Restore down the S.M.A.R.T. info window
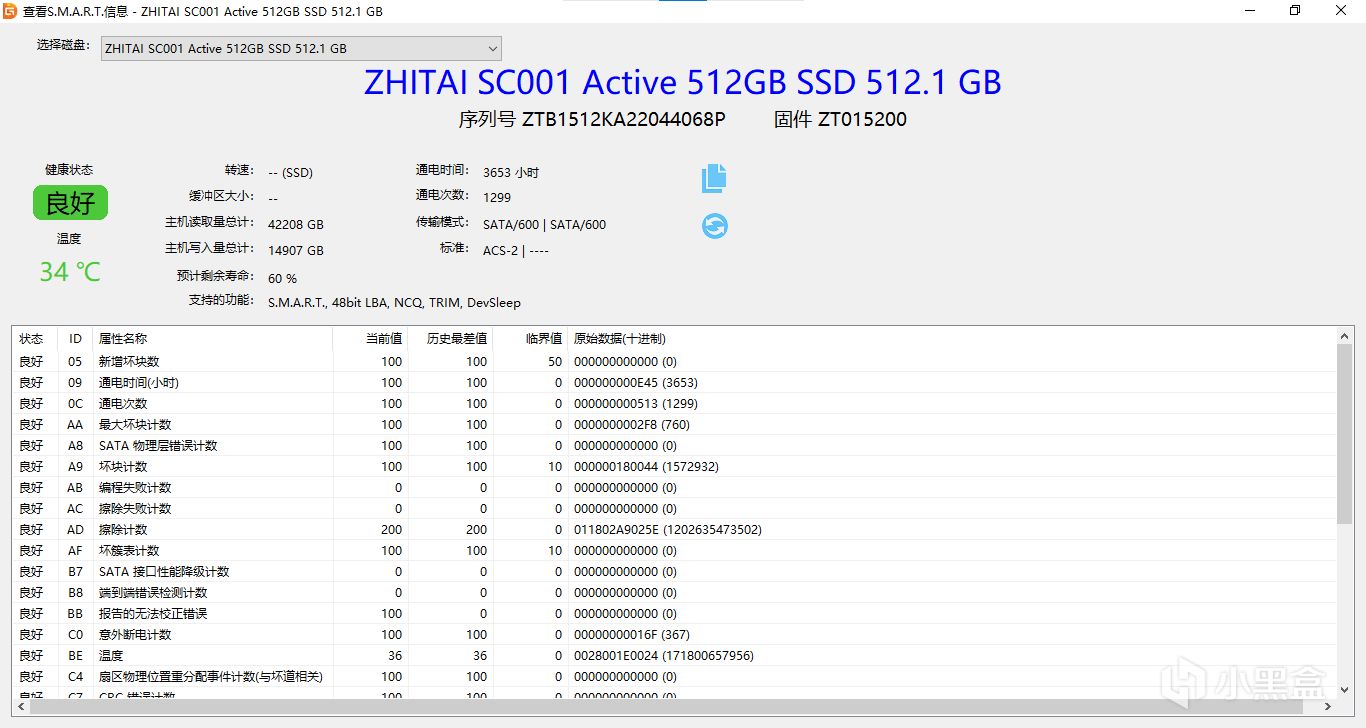1366x728 pixels. pos(1295,11)
